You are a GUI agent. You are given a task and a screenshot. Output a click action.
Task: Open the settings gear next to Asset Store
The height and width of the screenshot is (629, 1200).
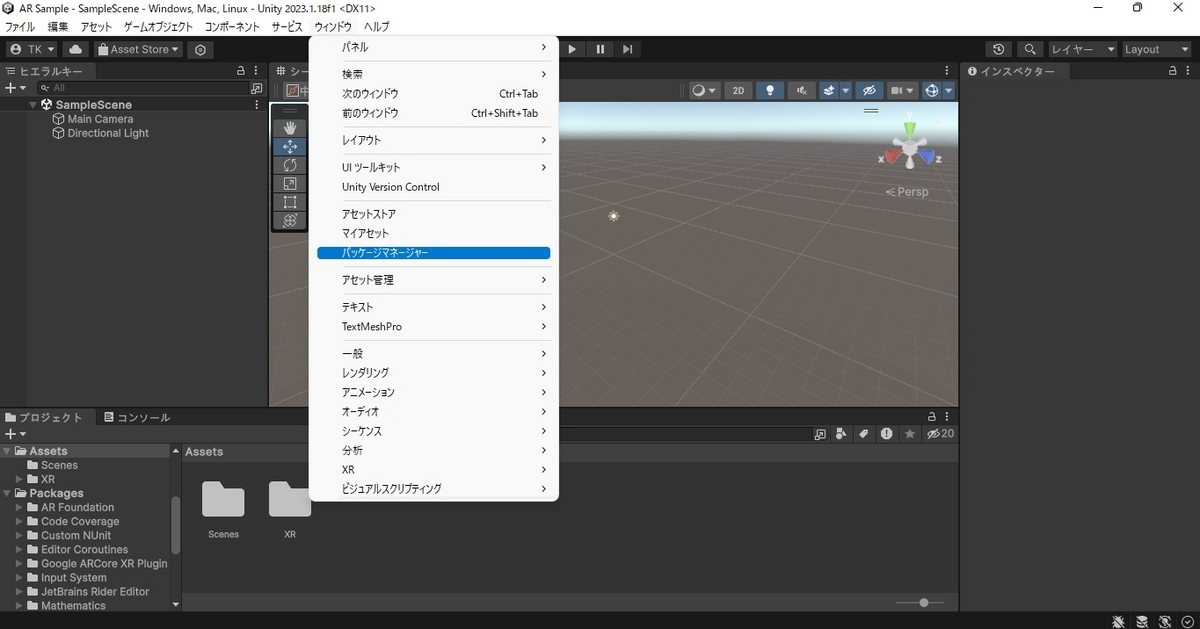pos(200,49)
